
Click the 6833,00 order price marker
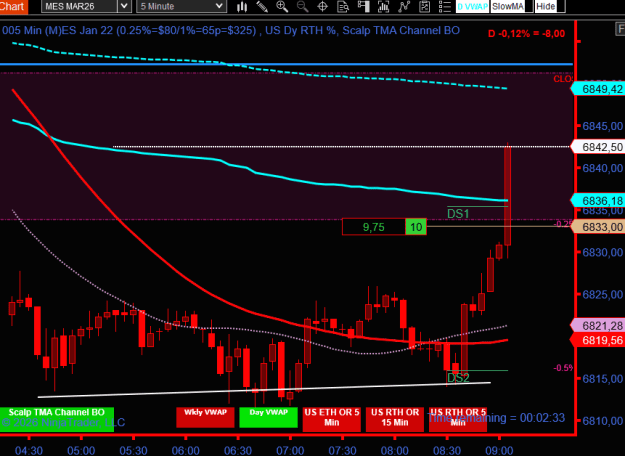599,227
